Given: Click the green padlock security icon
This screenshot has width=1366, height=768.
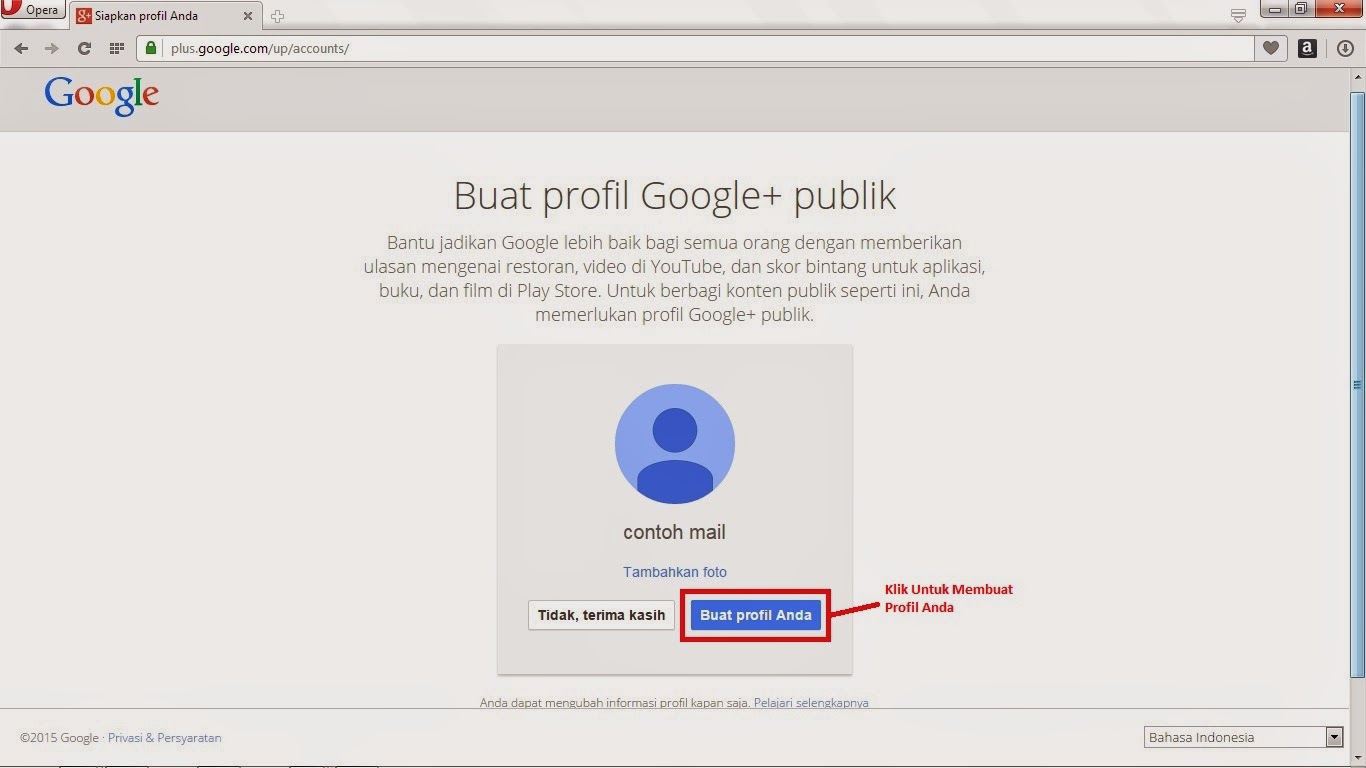Looking at the screenshot, I should pyautogui.click(x=151, y=48).
